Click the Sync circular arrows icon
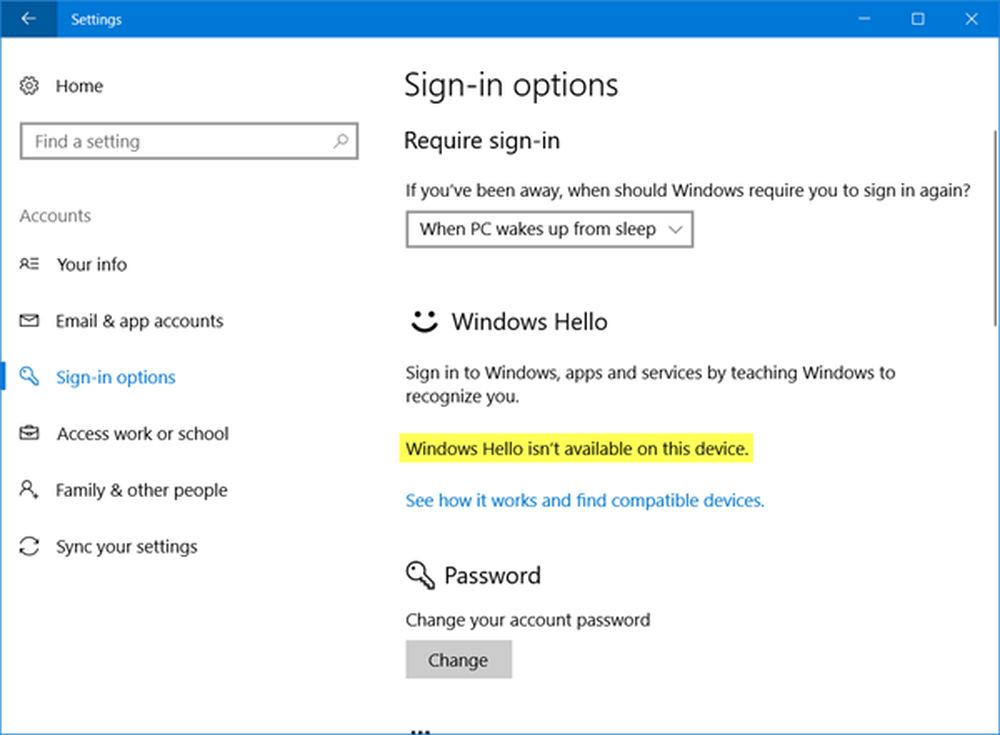 (29, 546)
